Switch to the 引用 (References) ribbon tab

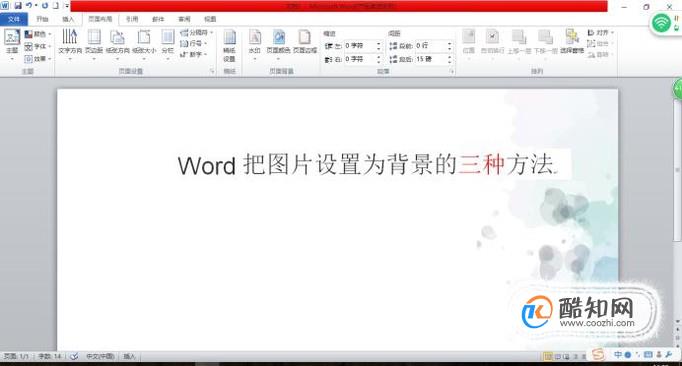[132, 19]
